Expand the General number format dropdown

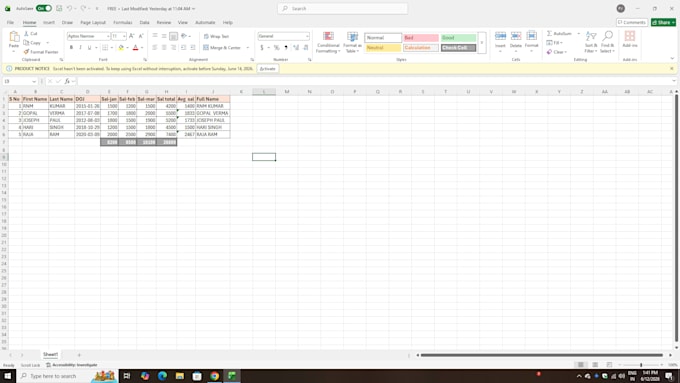coord(307,36)
